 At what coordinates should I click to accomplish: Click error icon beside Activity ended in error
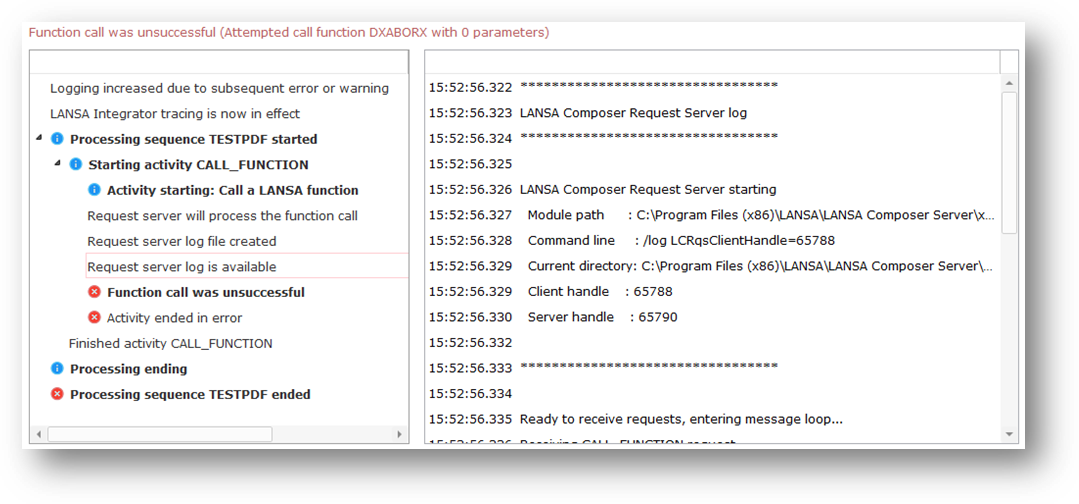click(x=94, y=317)
